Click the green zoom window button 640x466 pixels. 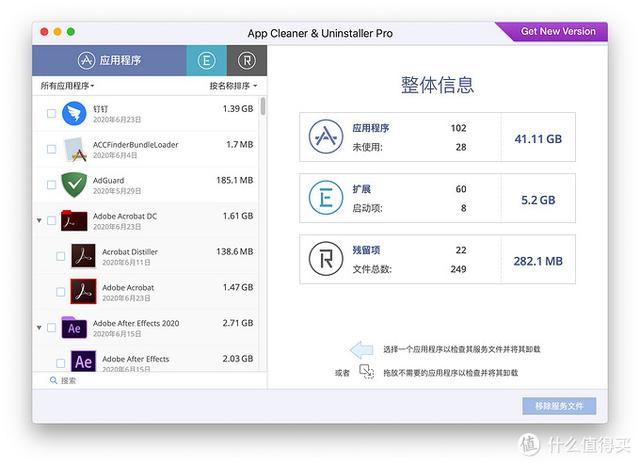pos(71,31)
